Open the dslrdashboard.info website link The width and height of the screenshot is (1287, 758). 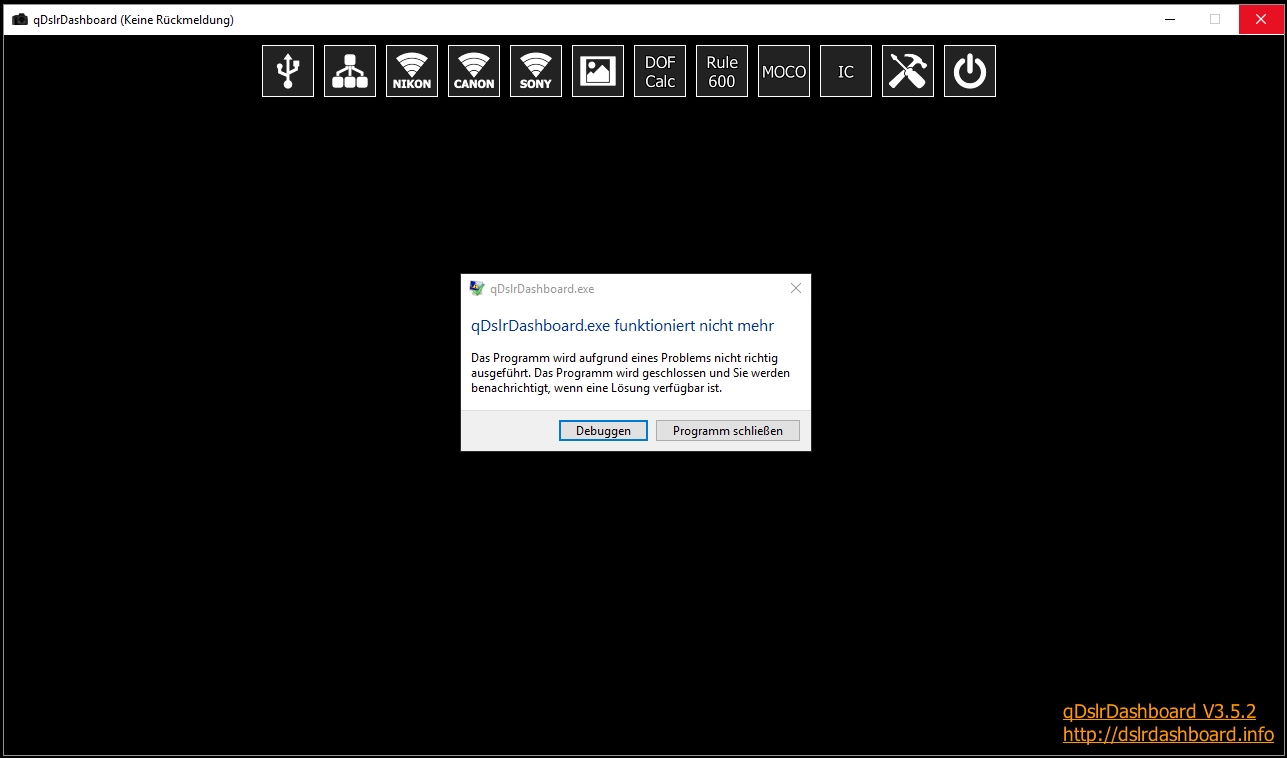(x=1168, y=734)
